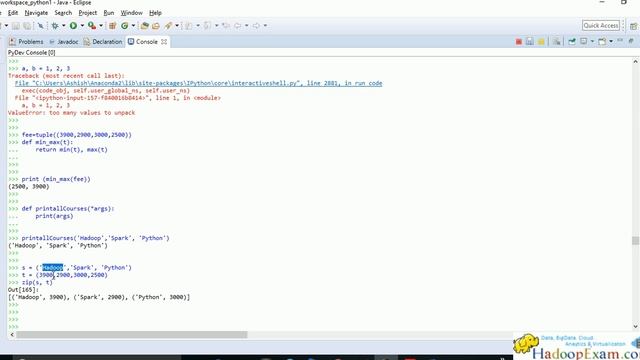Click the Open Task icon
The image size is (640, 360).
coord(156,26)
